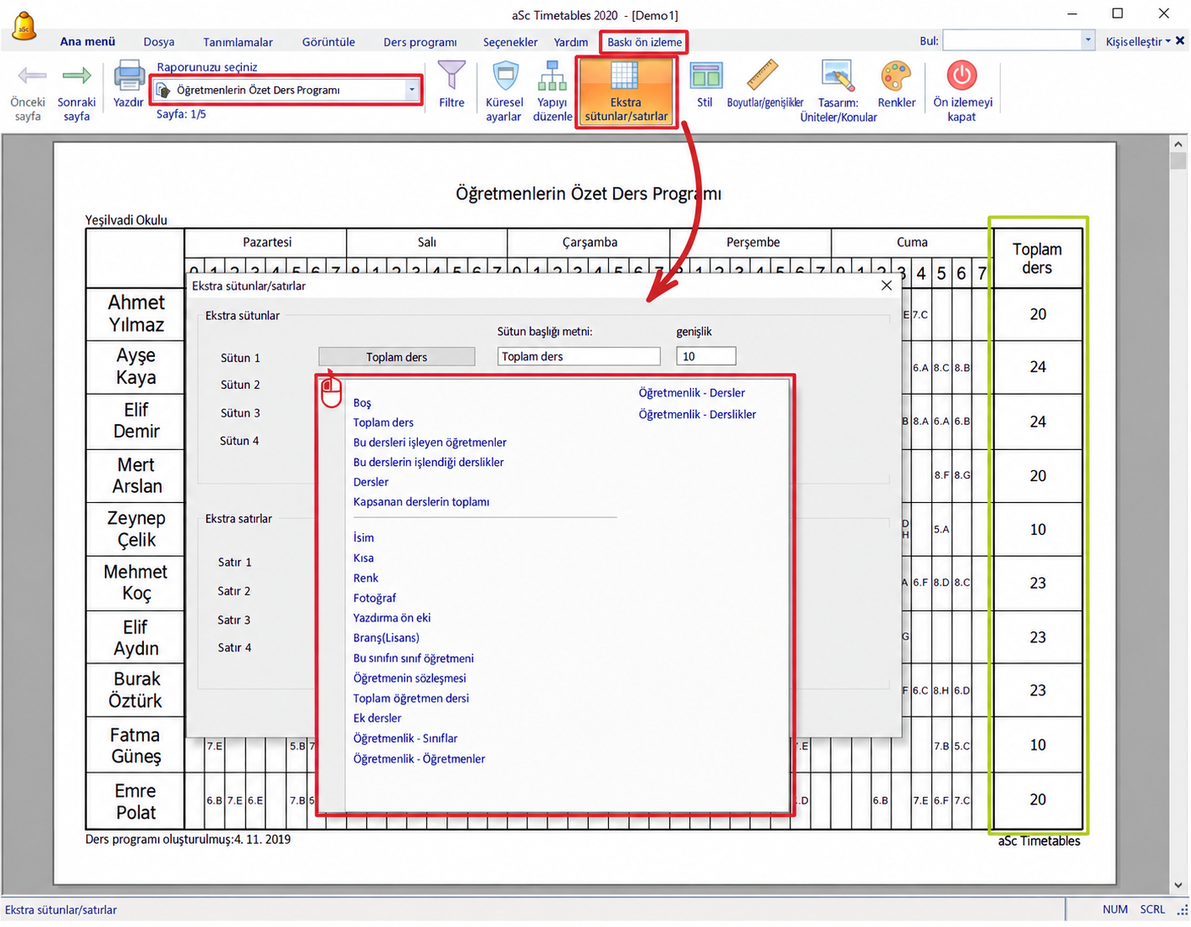1191x927 pixels.
Task: Open the Renkler palette icon
Action: [896, 76]
